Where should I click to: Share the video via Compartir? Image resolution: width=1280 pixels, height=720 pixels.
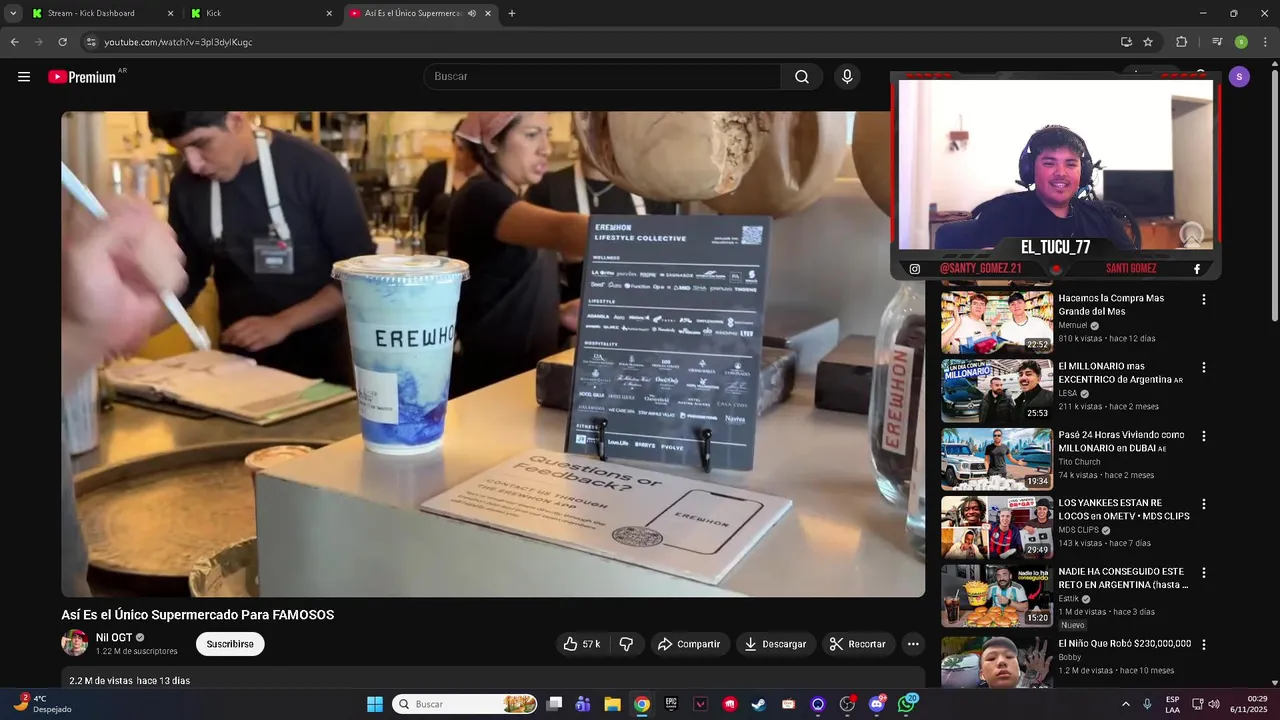688,644
